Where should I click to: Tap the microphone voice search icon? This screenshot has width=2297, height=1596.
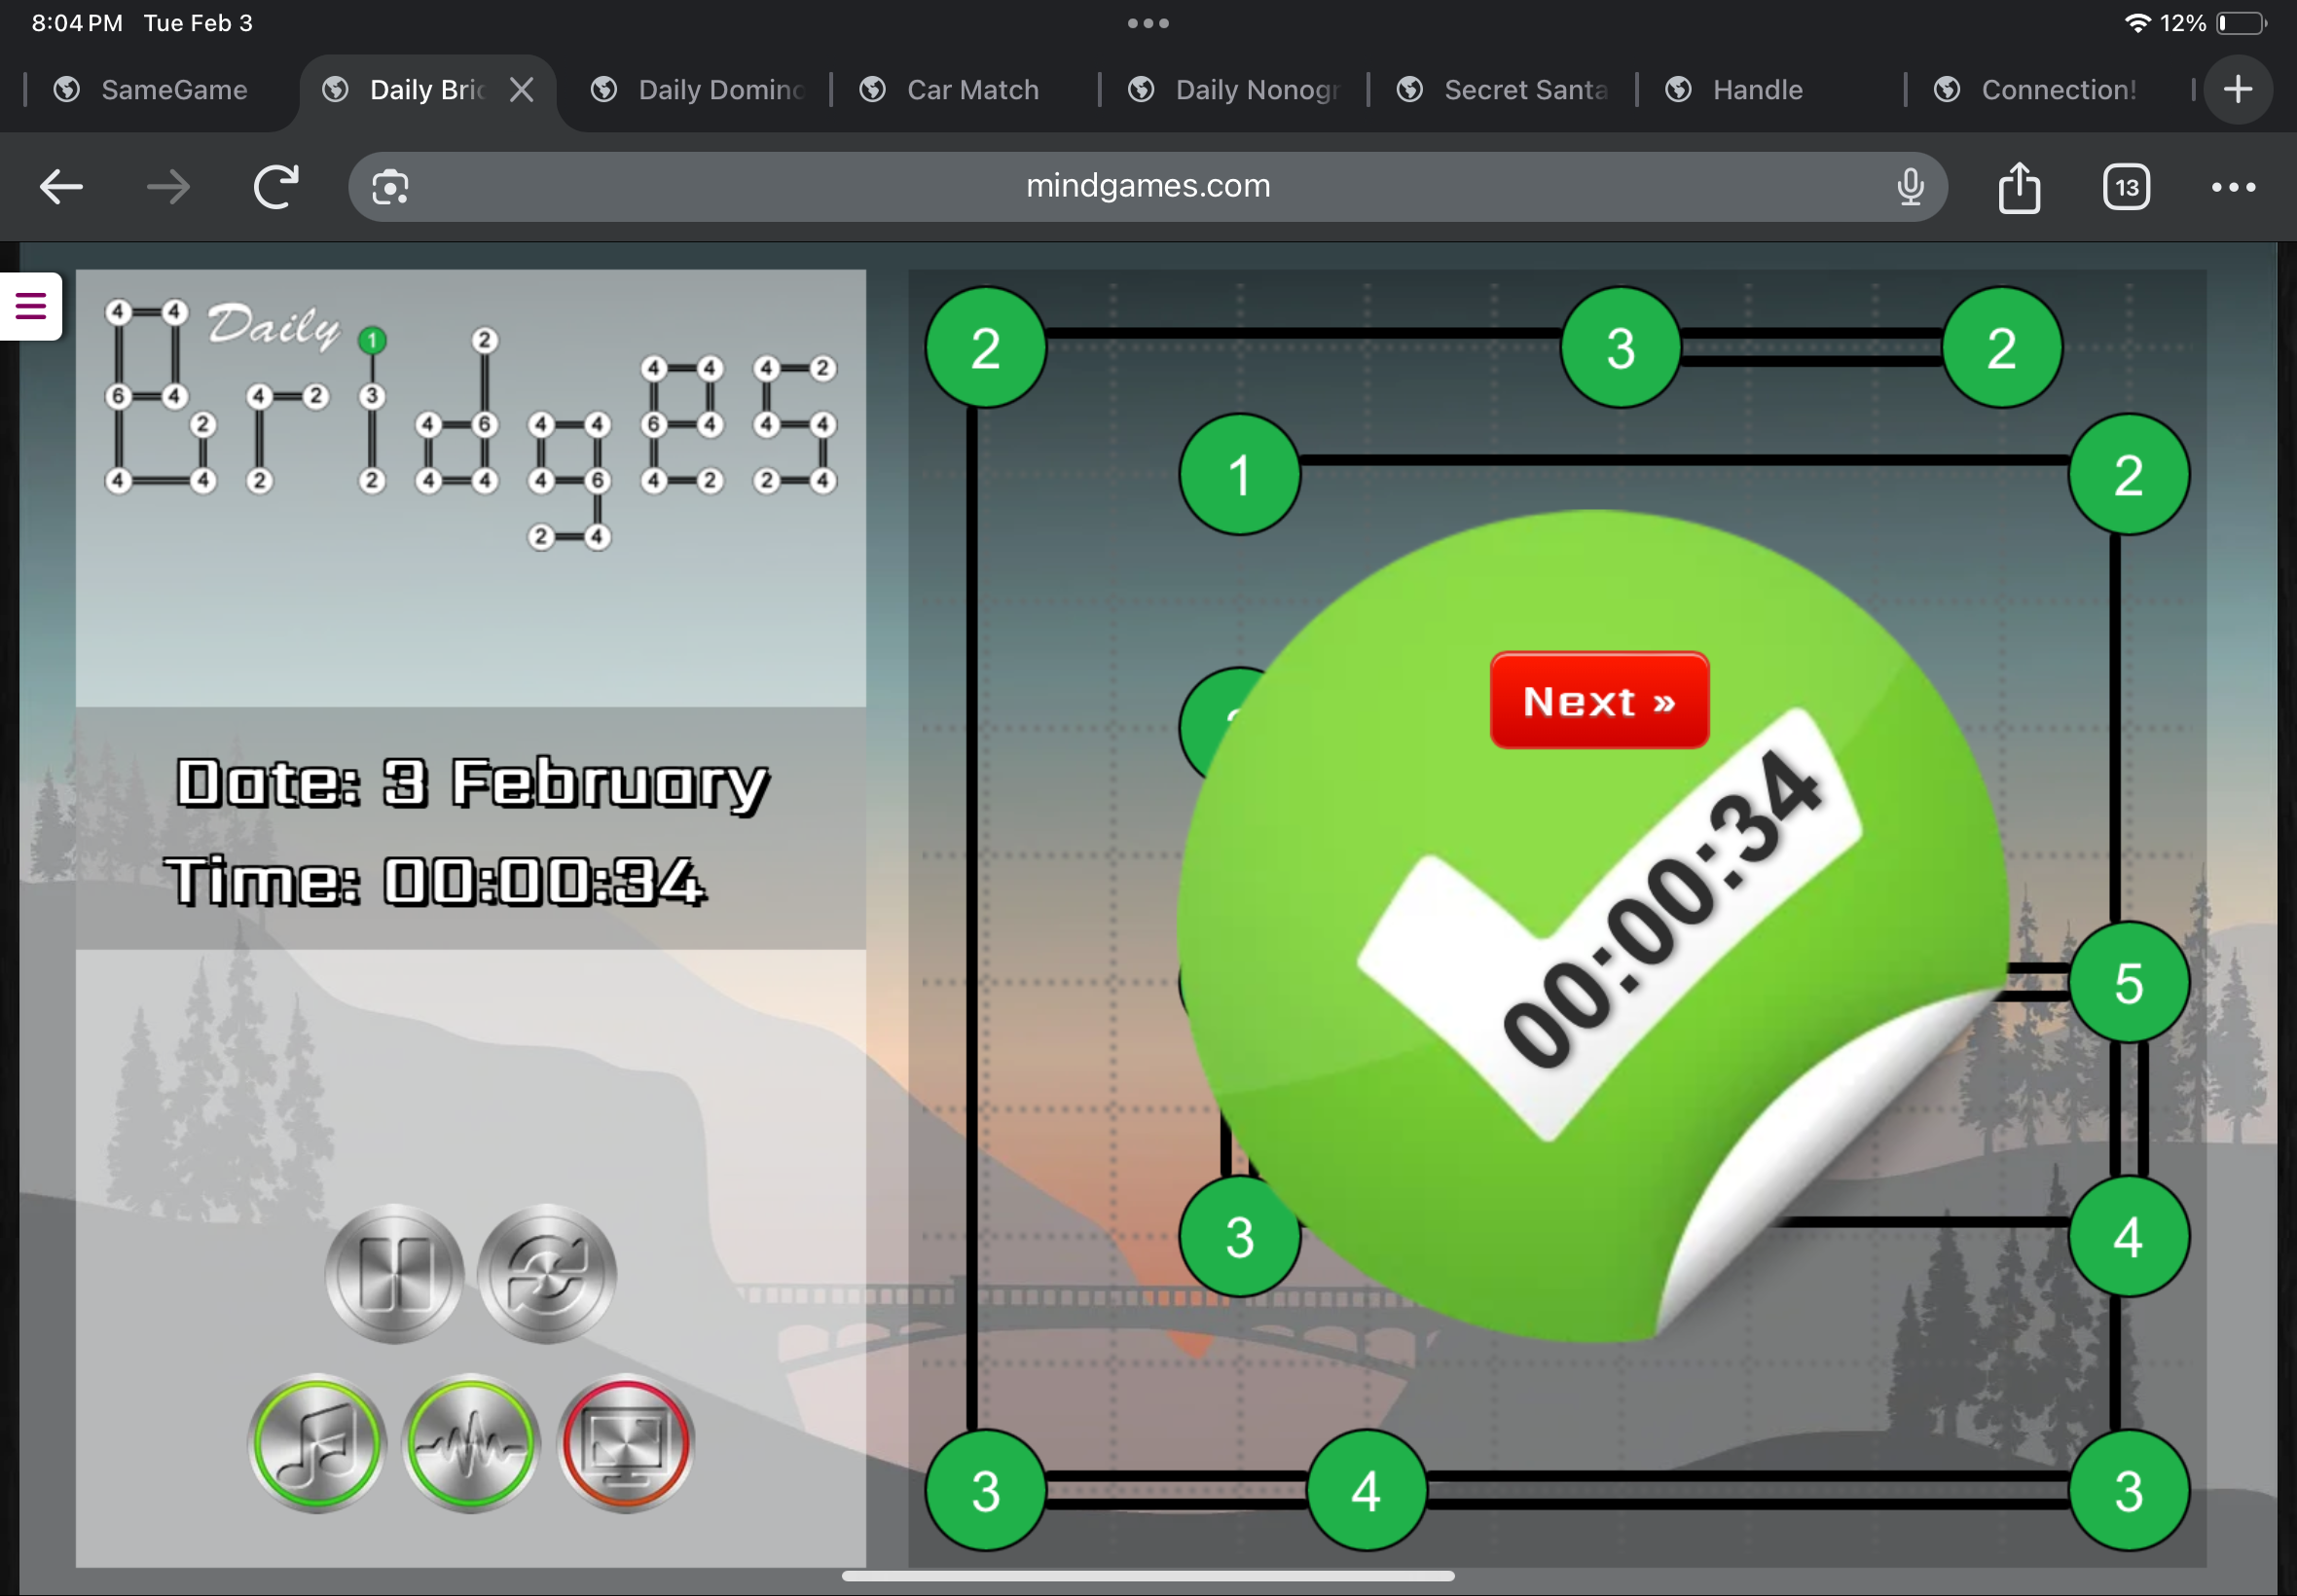click(1910, 187)
